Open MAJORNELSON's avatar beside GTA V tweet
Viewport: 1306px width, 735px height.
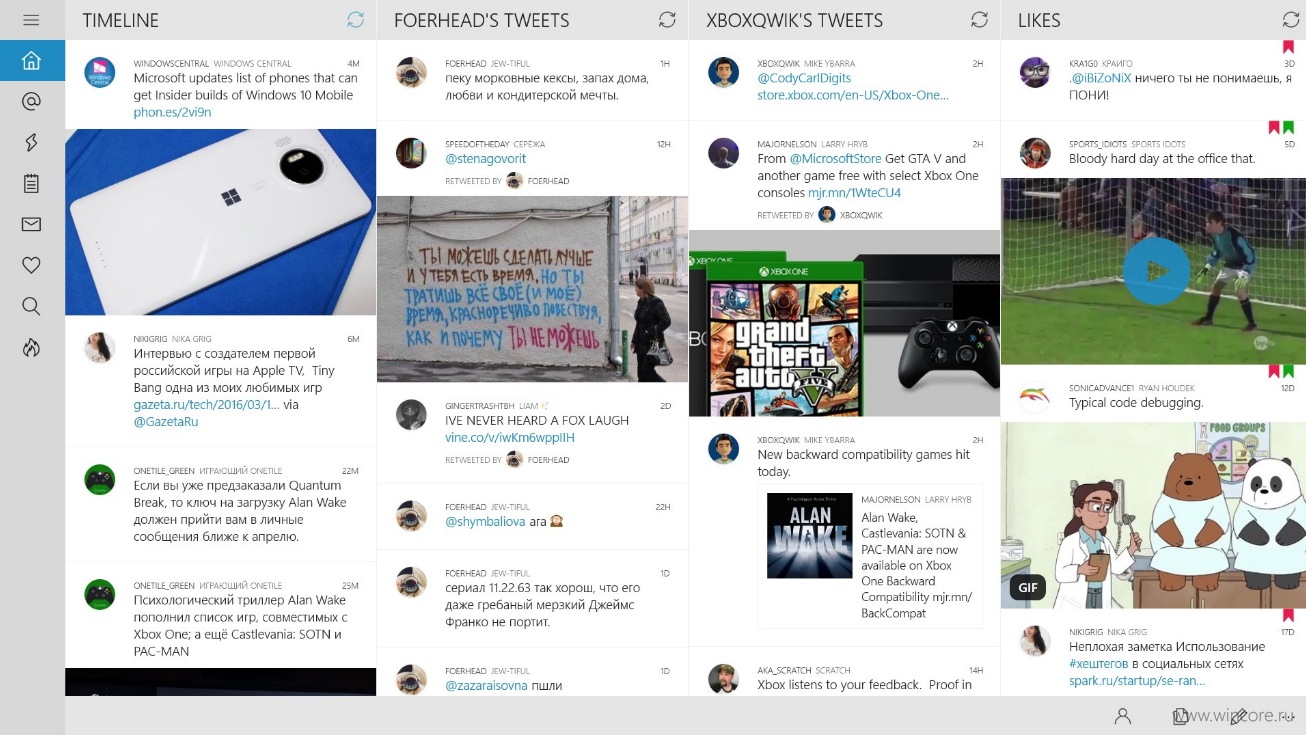pos(724,153)
